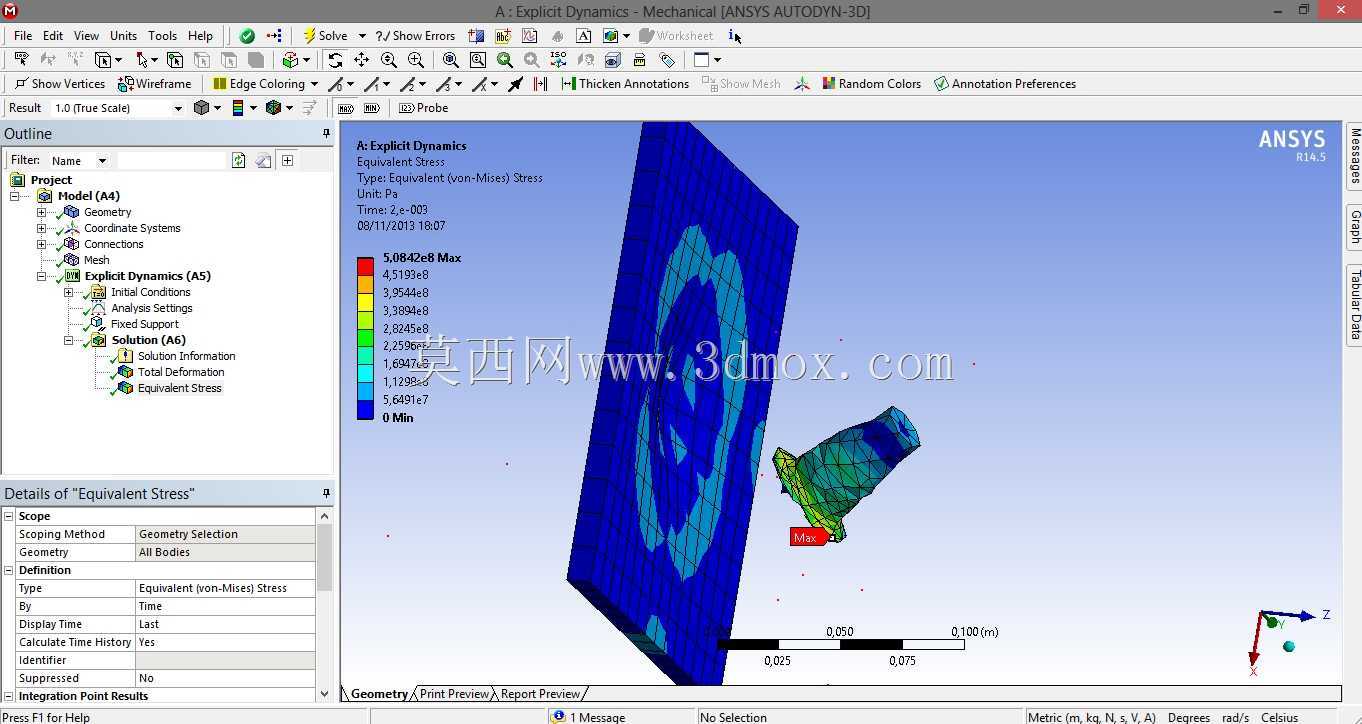Click the green checkmark icon by Help
This screenshot has height=724, width=1362.
[247, 35]
